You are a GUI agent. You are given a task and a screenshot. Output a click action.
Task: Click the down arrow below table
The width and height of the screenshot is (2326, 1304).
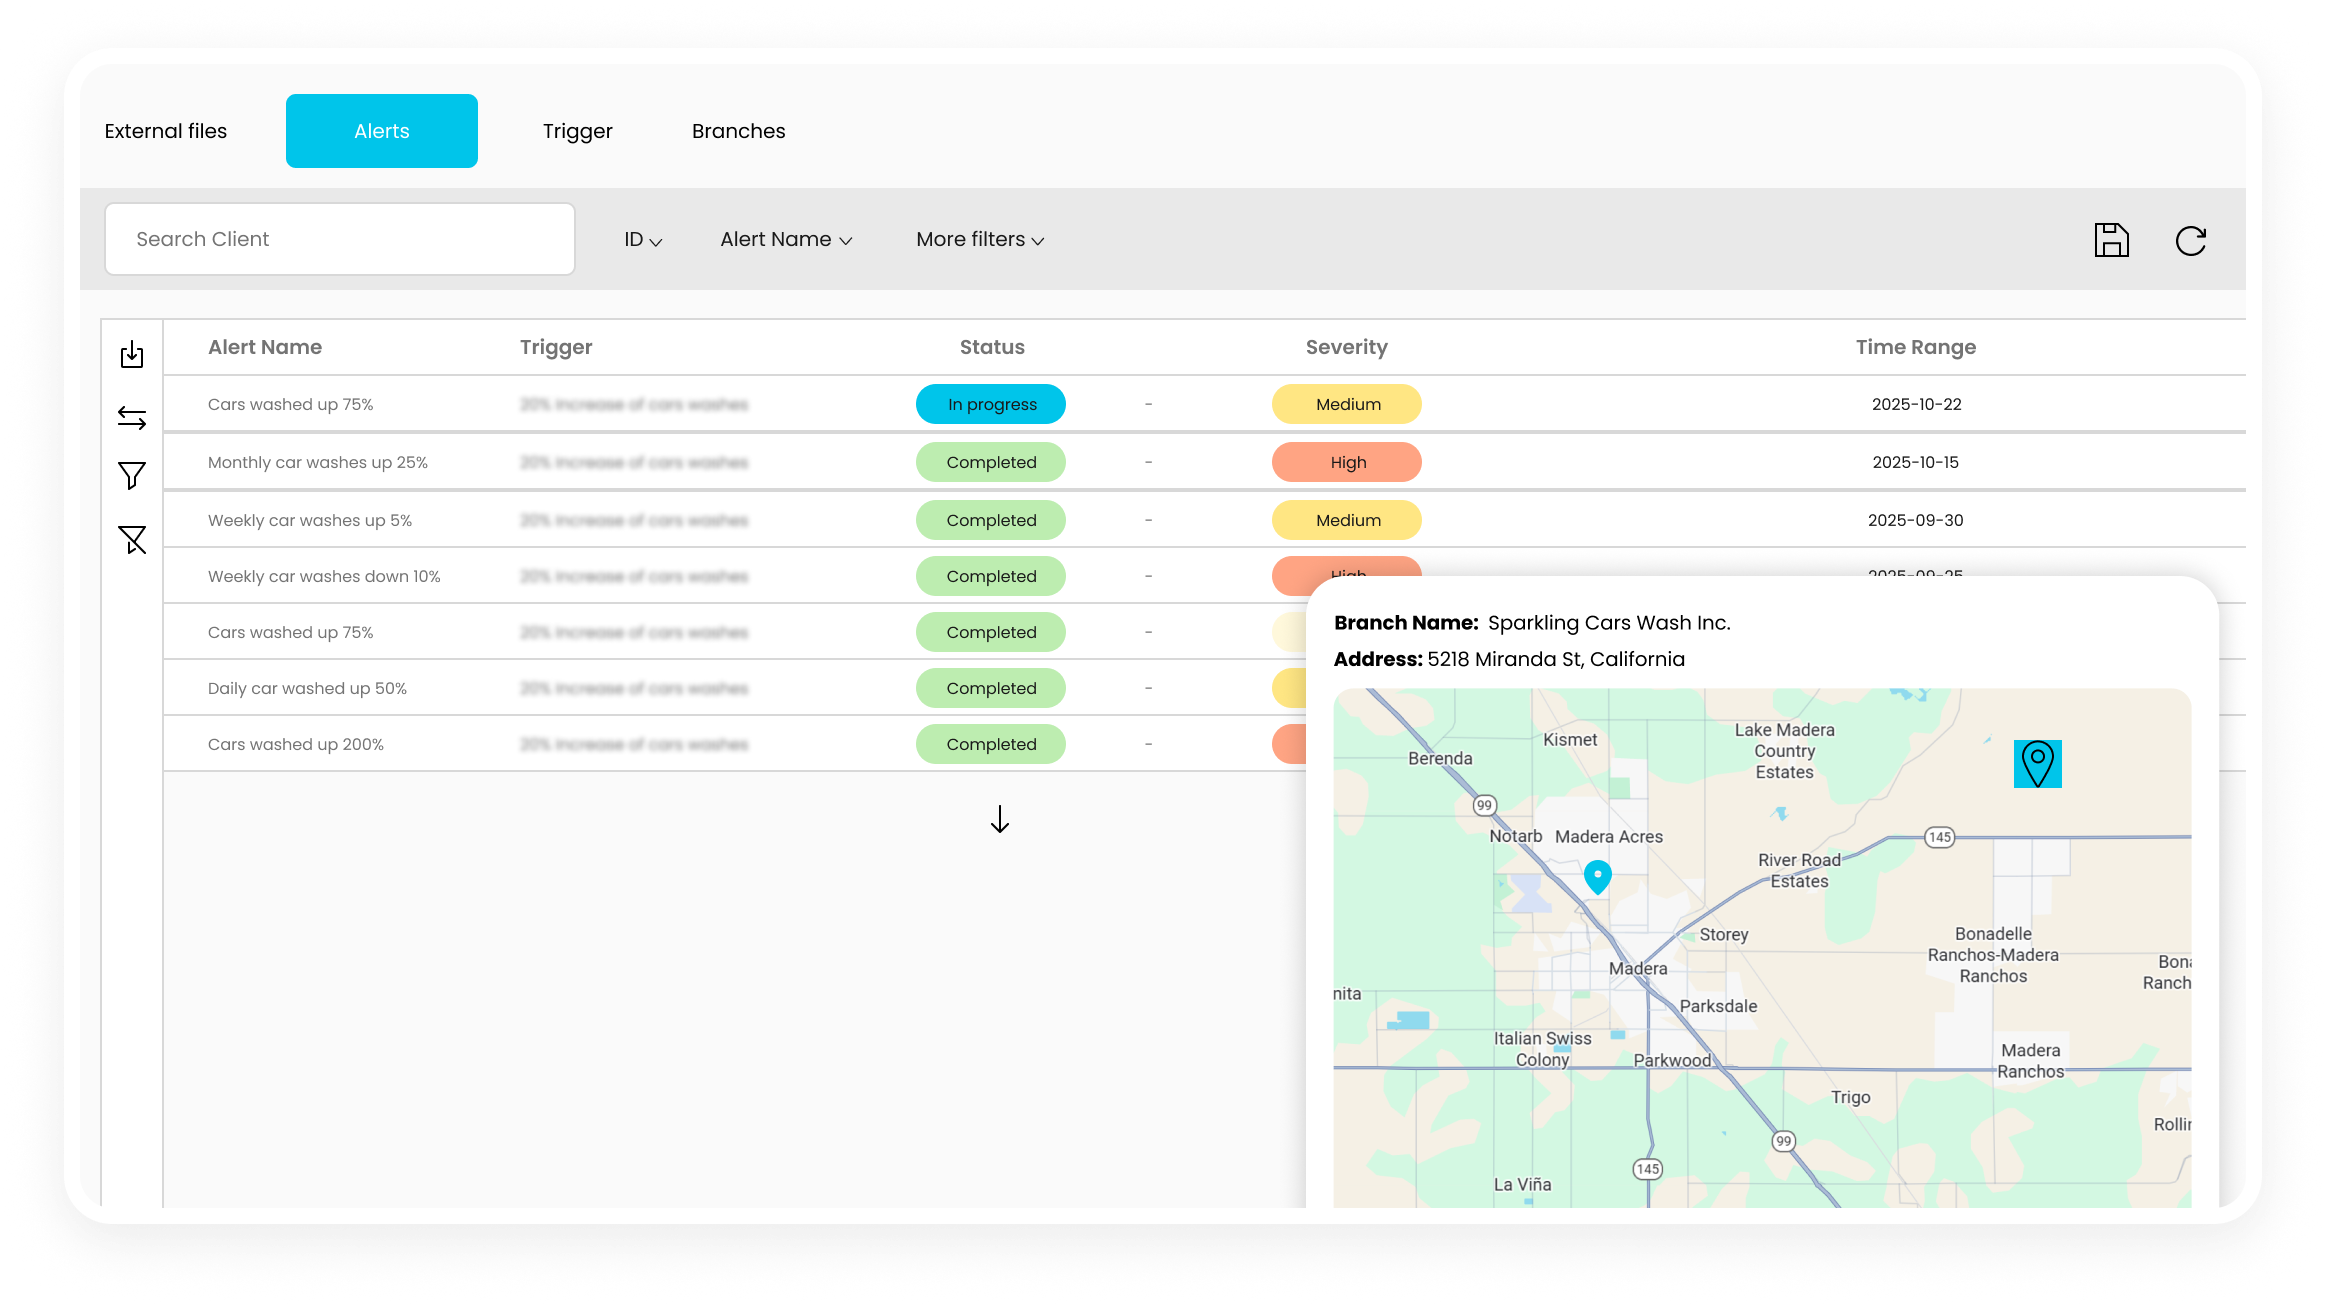point(999,820)
